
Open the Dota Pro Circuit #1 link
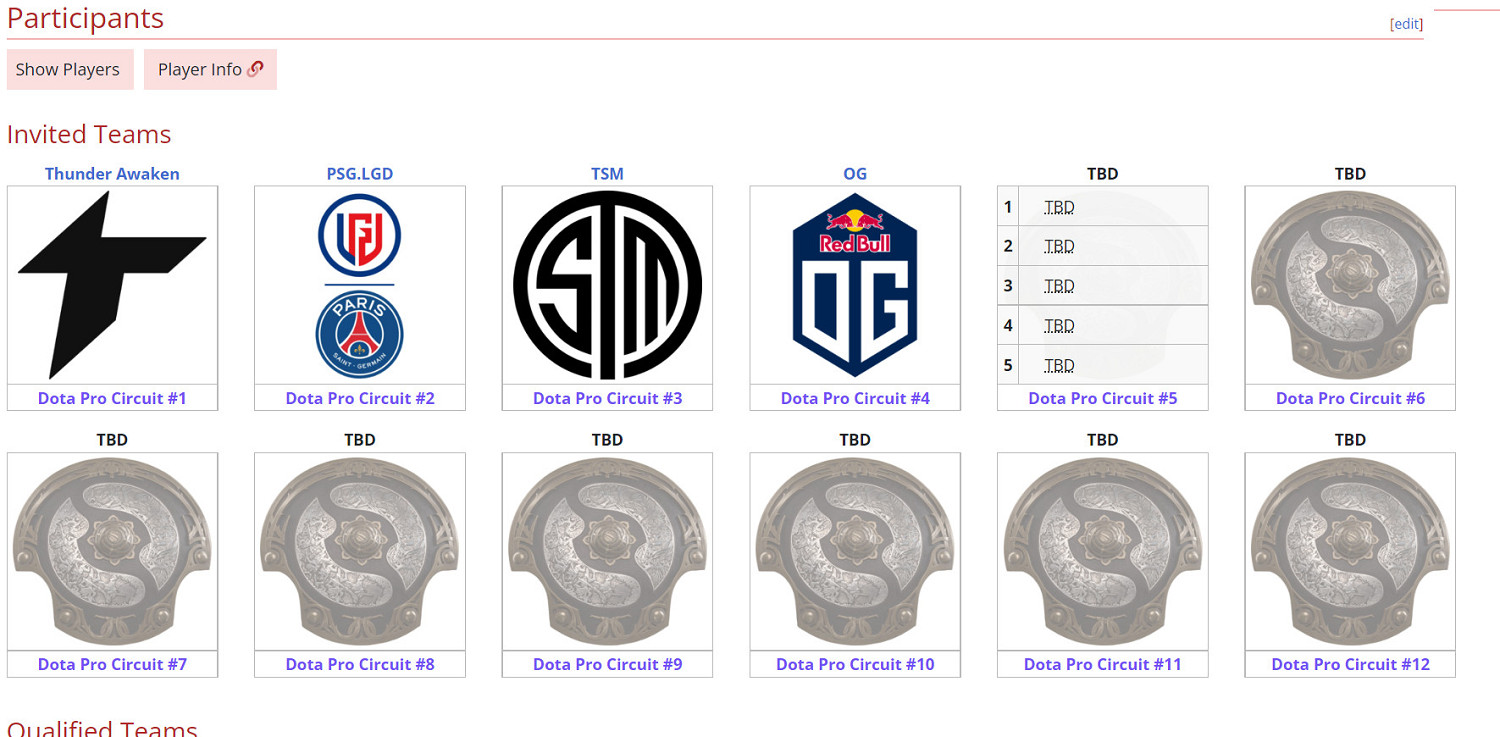click(112, 398)
